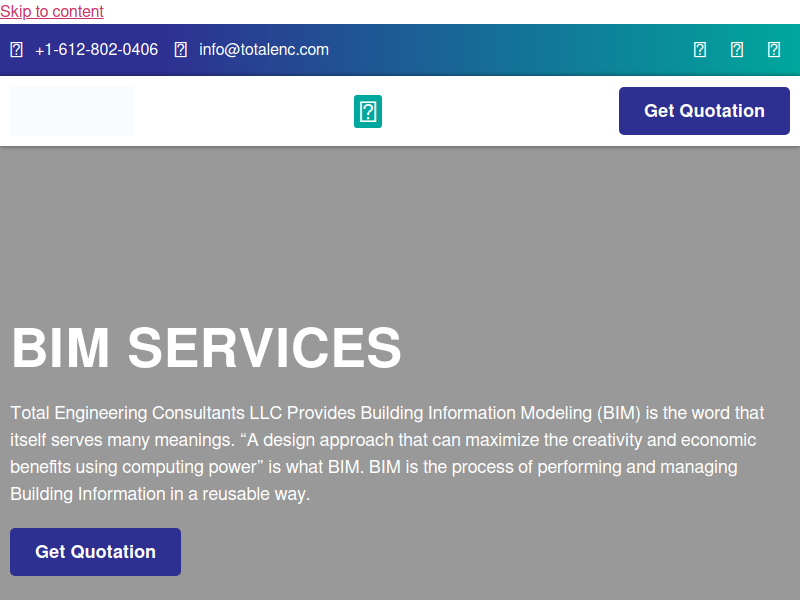Open the first social icon in top bar
This screenshot has height=600, width=800.
[x=700, y=49]
